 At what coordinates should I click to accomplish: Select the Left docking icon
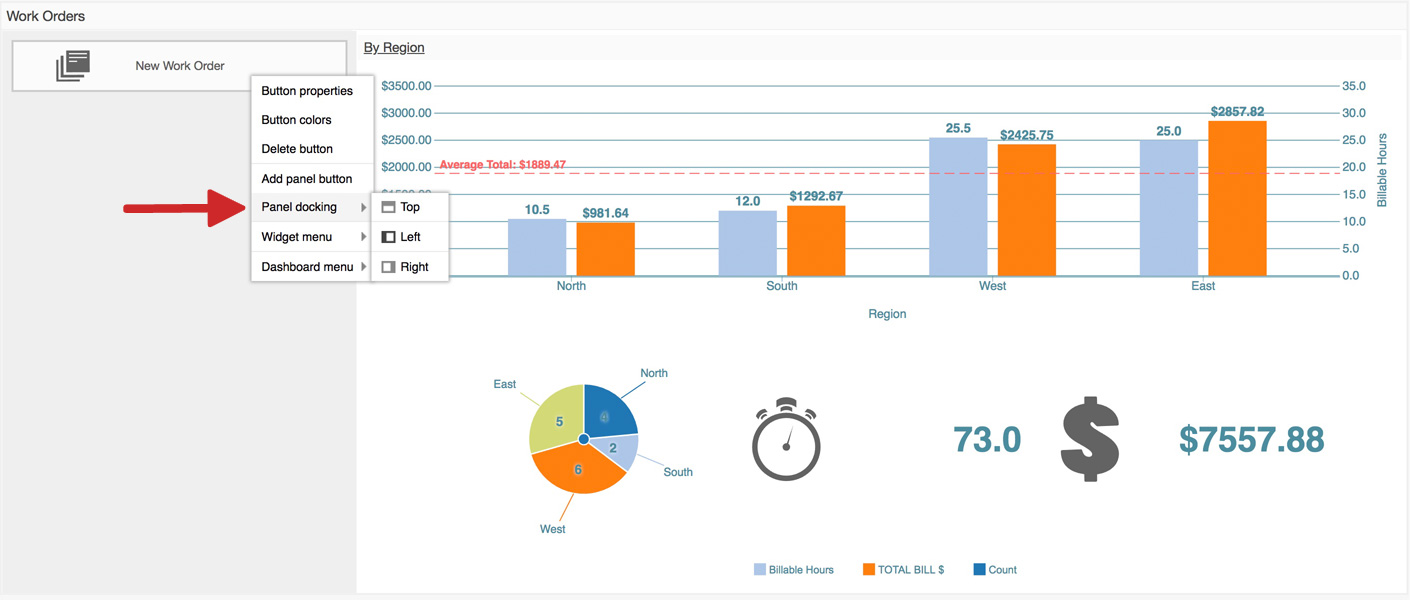point(389,237)
